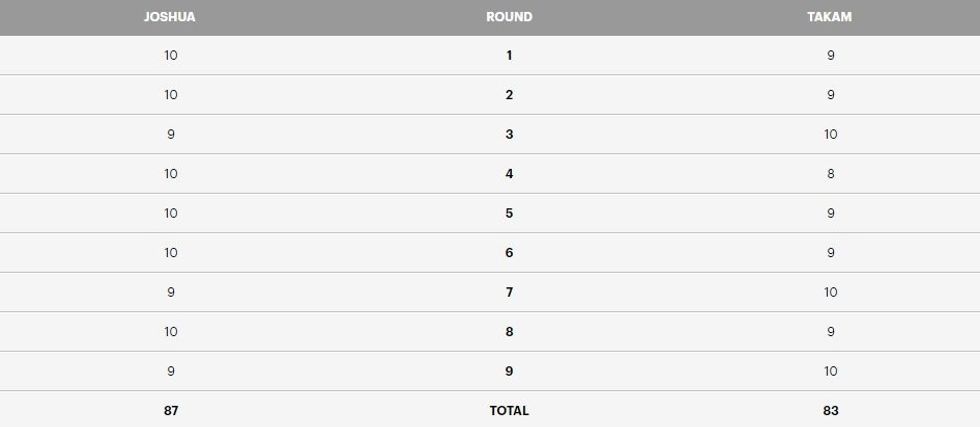Viewport: 980px width, 427px height.
Task: Select Joshua's round 3 score of 9
Action: pos(171,134)
